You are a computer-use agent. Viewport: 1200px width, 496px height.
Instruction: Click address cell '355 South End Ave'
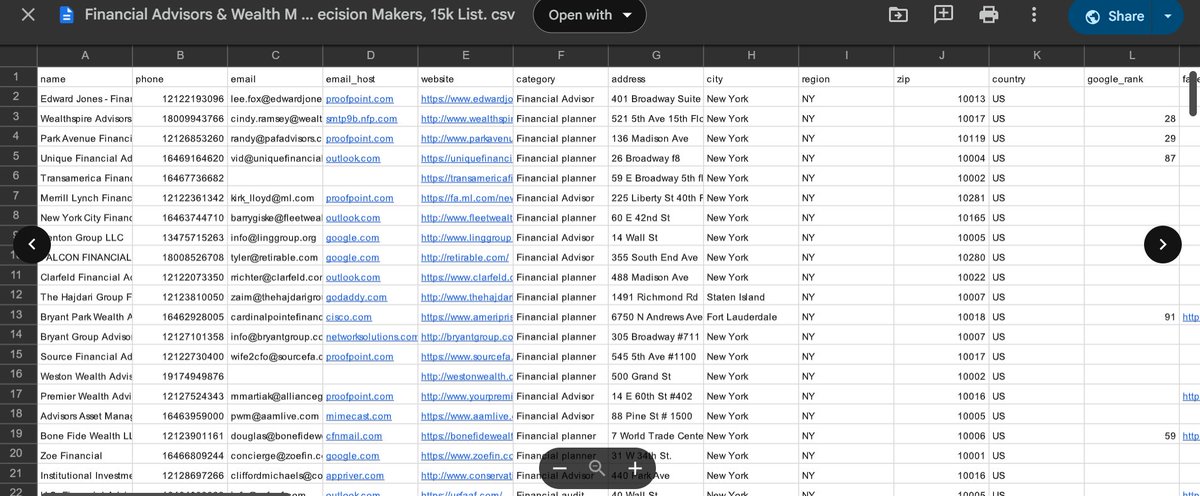click(x=655, y=258)
